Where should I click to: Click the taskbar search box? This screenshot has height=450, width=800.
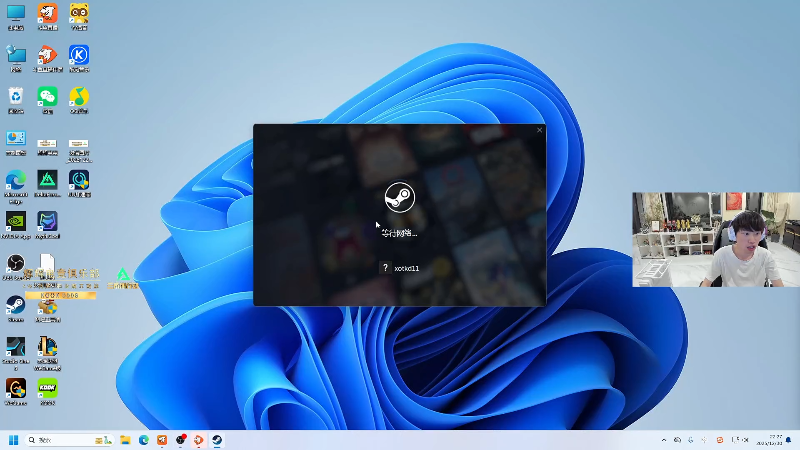click(x=69, y=440)
